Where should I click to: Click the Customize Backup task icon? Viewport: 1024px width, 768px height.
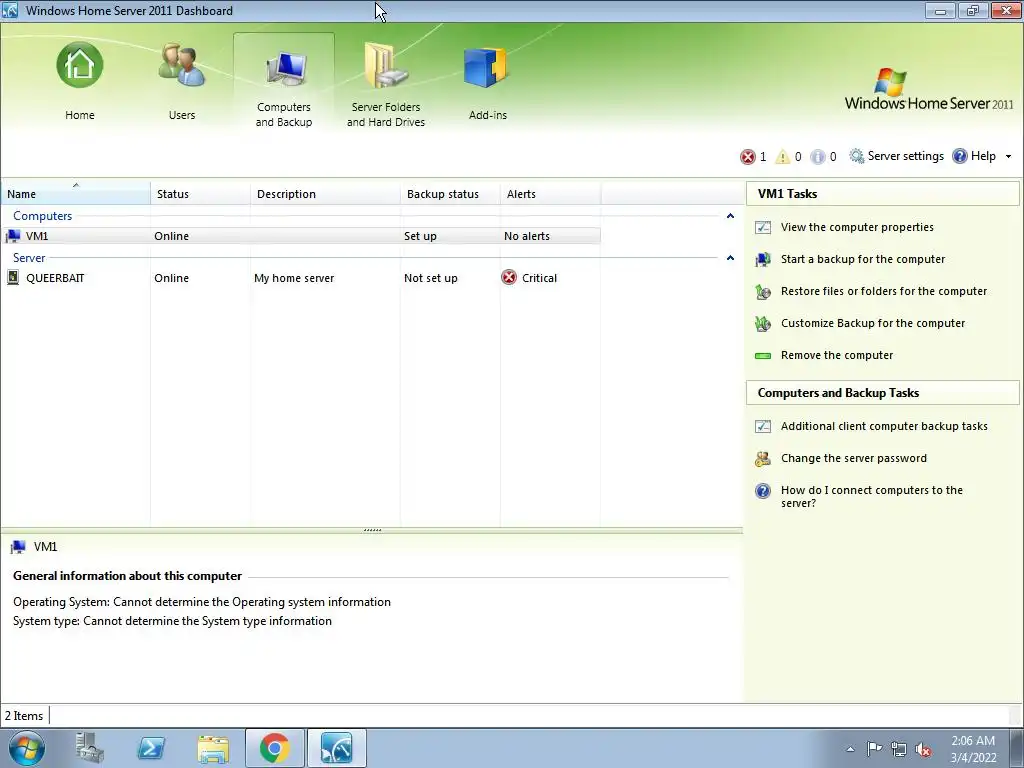coord(763,323)
